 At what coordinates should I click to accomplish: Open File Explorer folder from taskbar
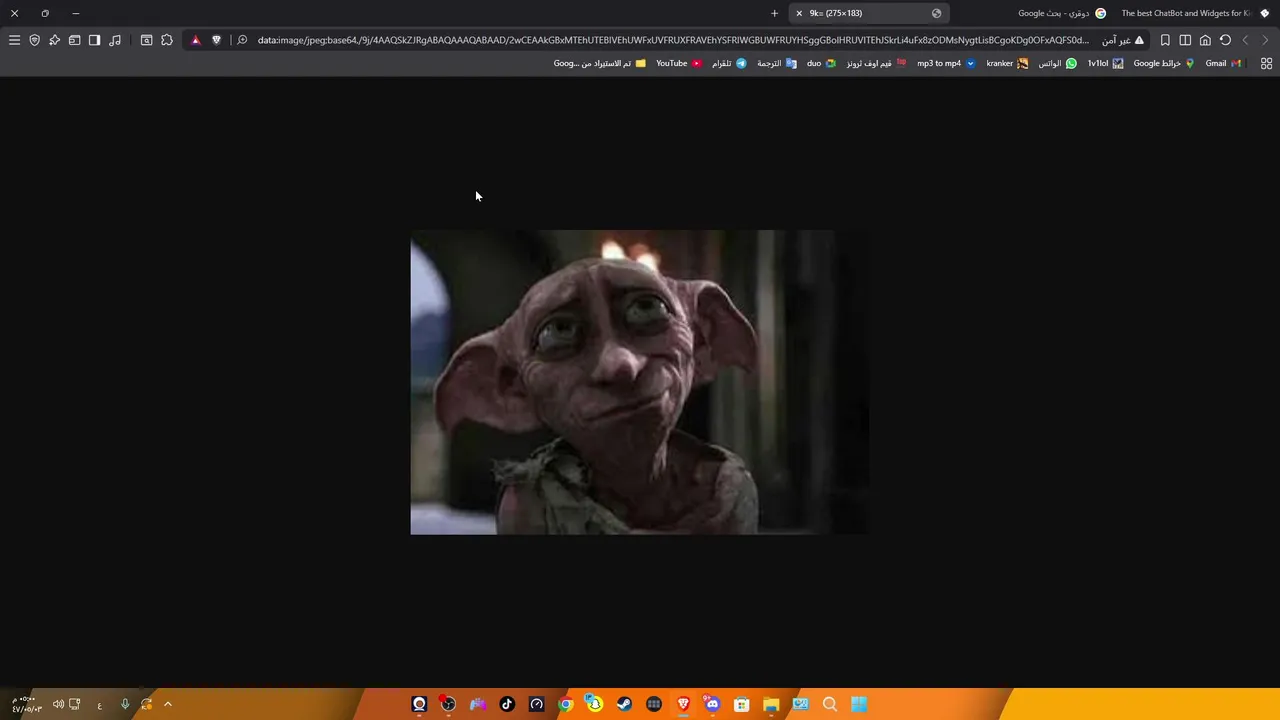click(771, 704)
